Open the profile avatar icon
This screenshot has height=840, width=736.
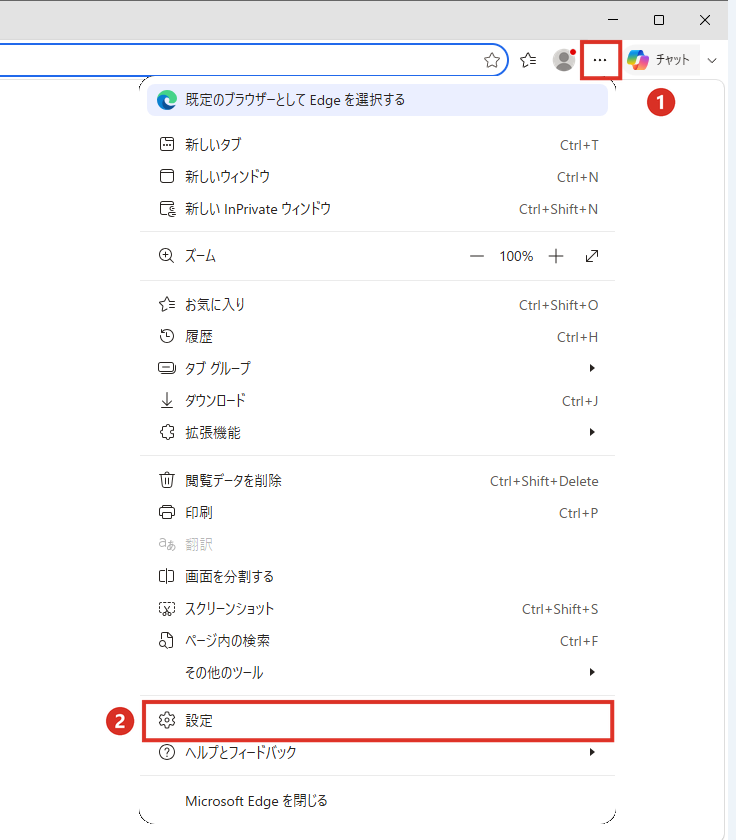(x=564, y=60)
